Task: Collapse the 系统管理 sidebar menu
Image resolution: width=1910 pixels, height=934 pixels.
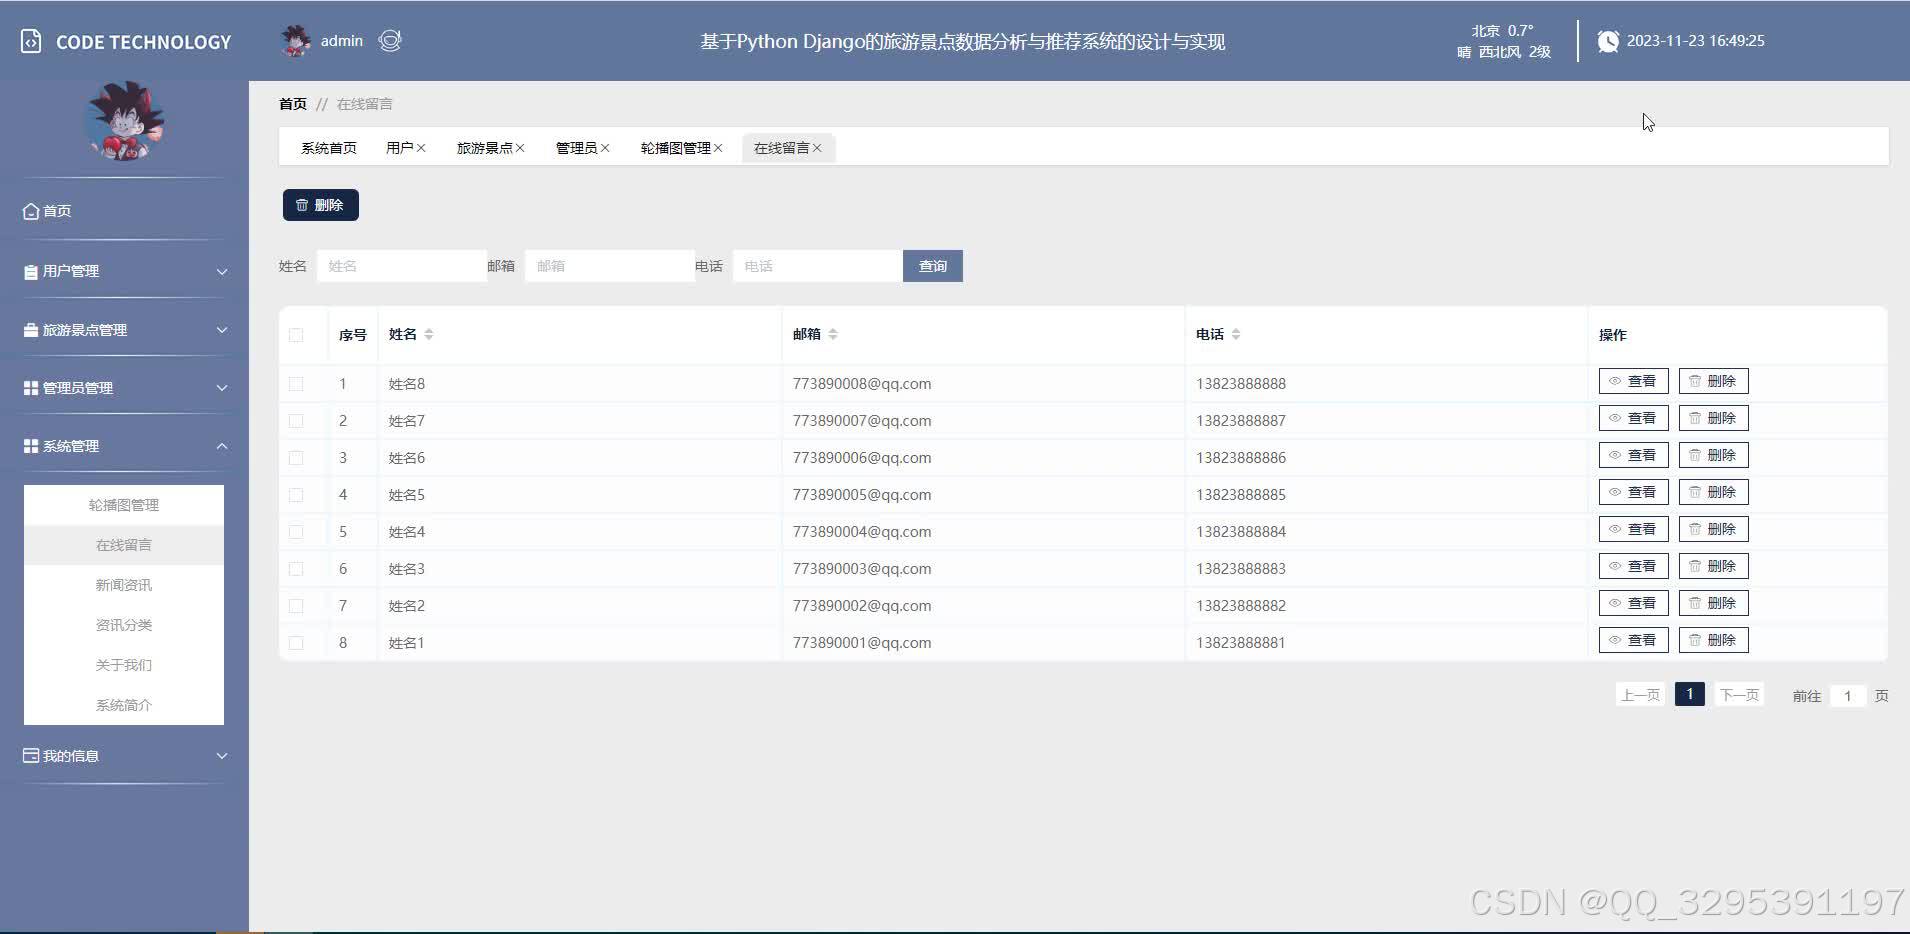Action: (125, 446)
